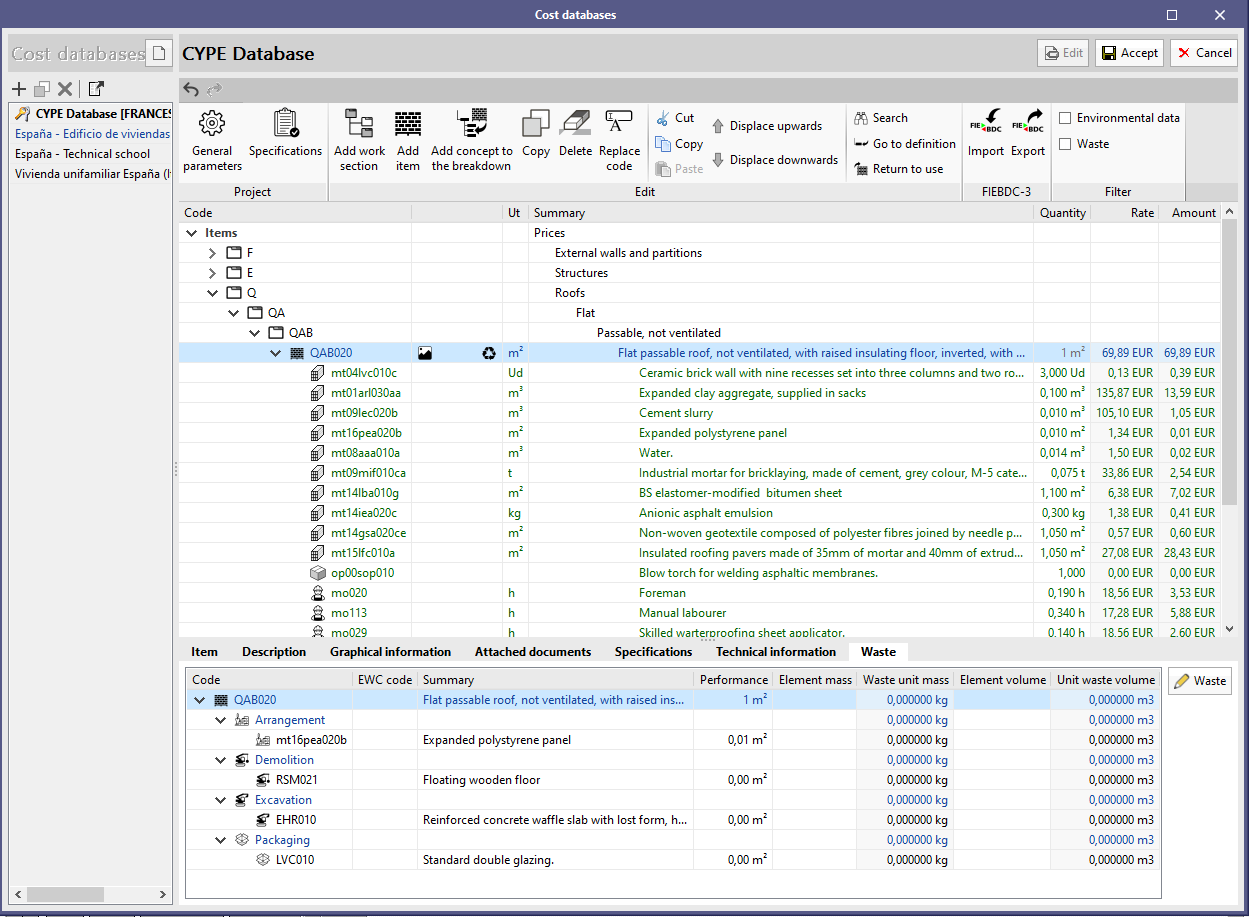Collapse the Arrangement waste group

[x=220, y=720]
